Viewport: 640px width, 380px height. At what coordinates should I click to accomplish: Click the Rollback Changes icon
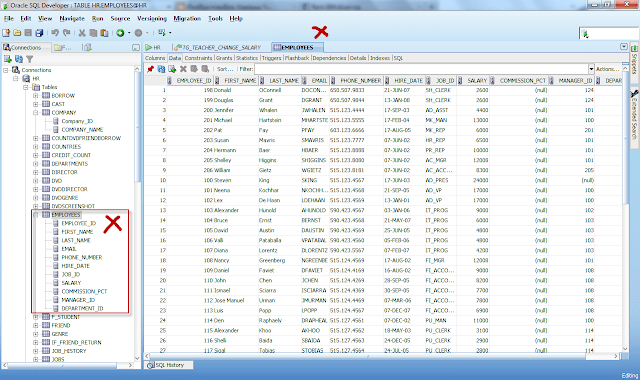pyautogui.click(x=205, y=69)
